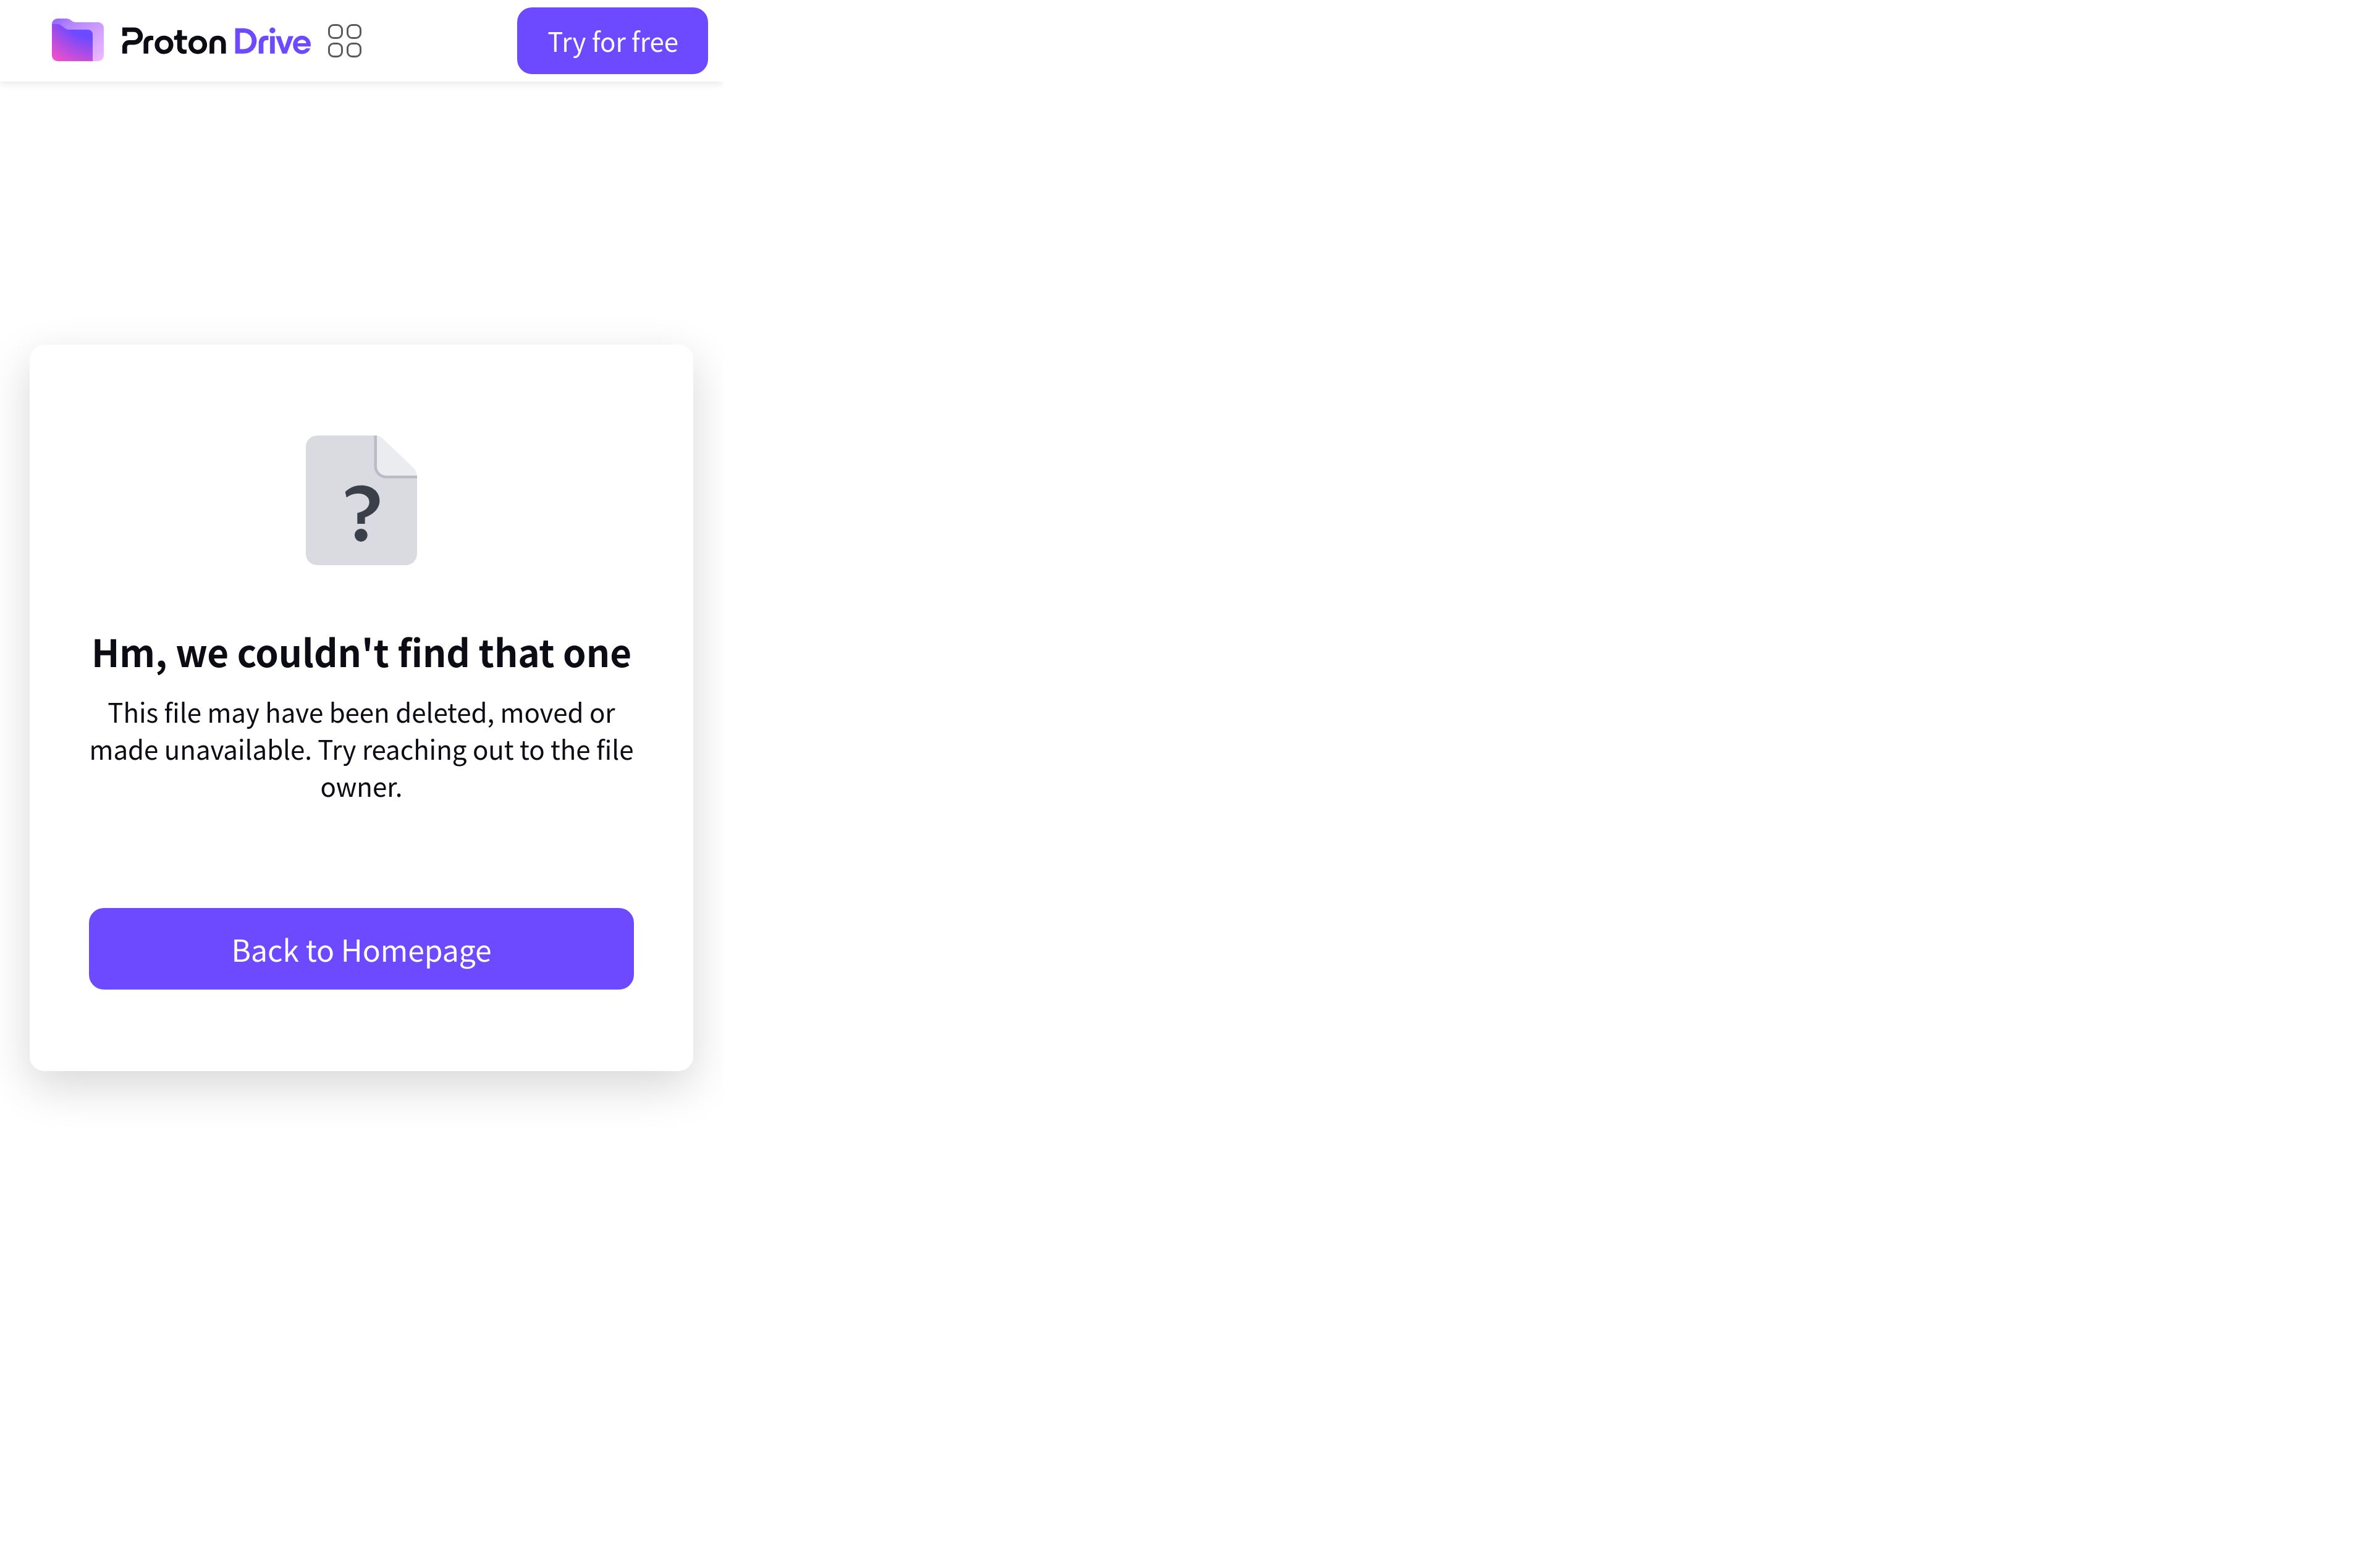Click the purple "Drive" wordmark text
The width and height of the screenshot is (2380, 1564).
[271, 41]
